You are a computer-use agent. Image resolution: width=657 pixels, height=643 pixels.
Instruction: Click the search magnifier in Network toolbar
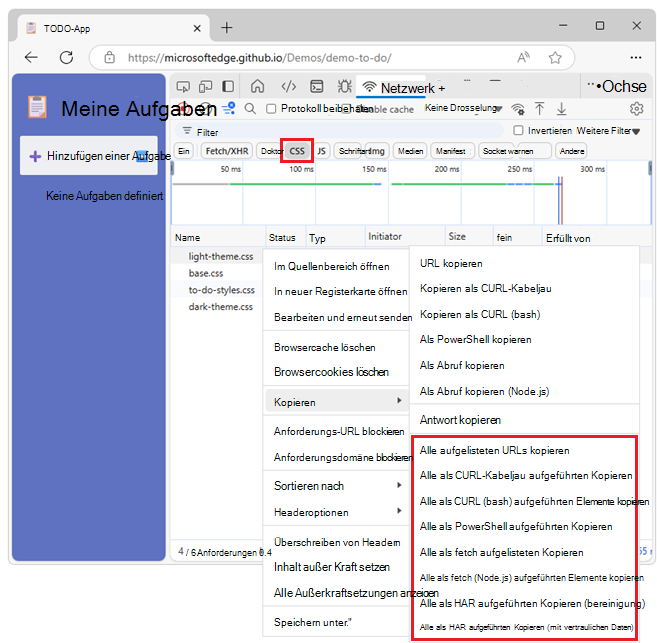[x=250, y=109]
